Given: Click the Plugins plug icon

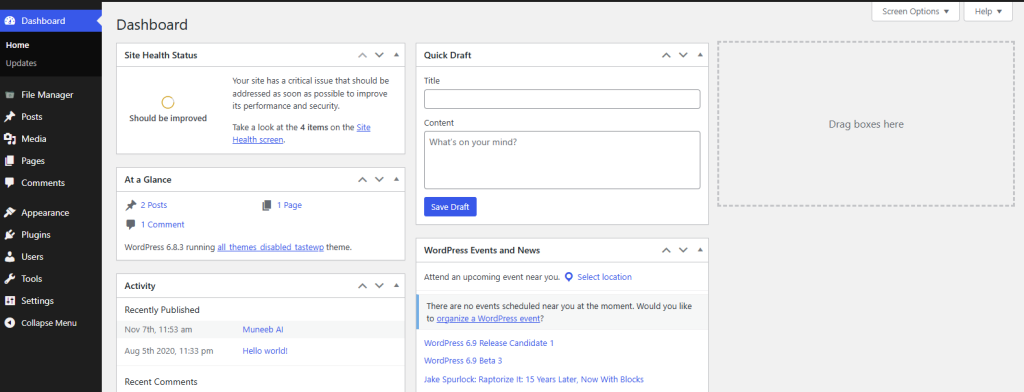Looking at the screenshot, I should [10, 235].
